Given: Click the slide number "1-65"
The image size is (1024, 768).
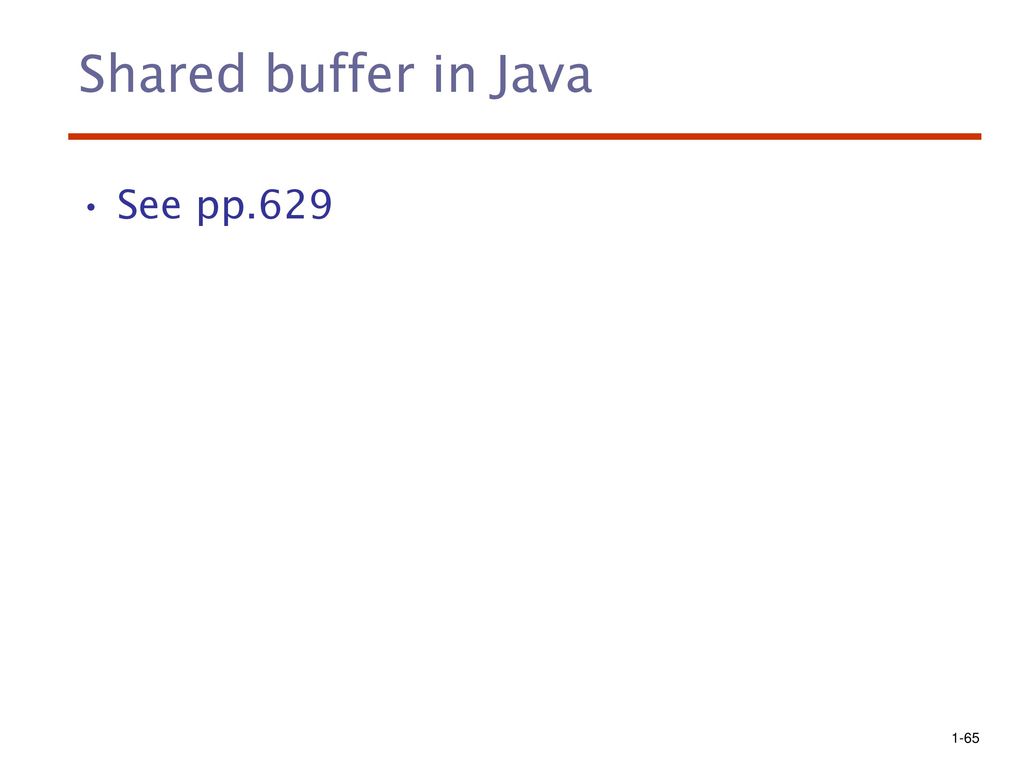Looking at the screenshot, I should pos(965,738).
